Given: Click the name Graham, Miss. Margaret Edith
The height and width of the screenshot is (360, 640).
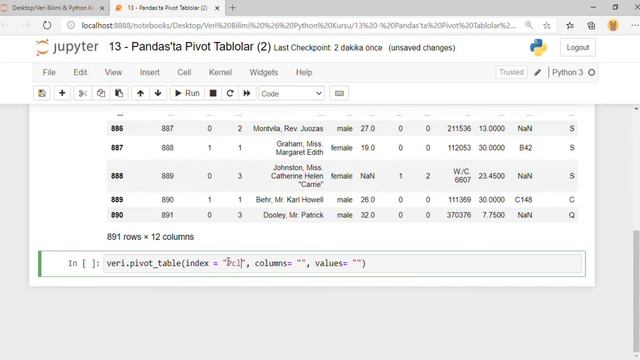Looking at the screenshot, I should coord(299,148).
